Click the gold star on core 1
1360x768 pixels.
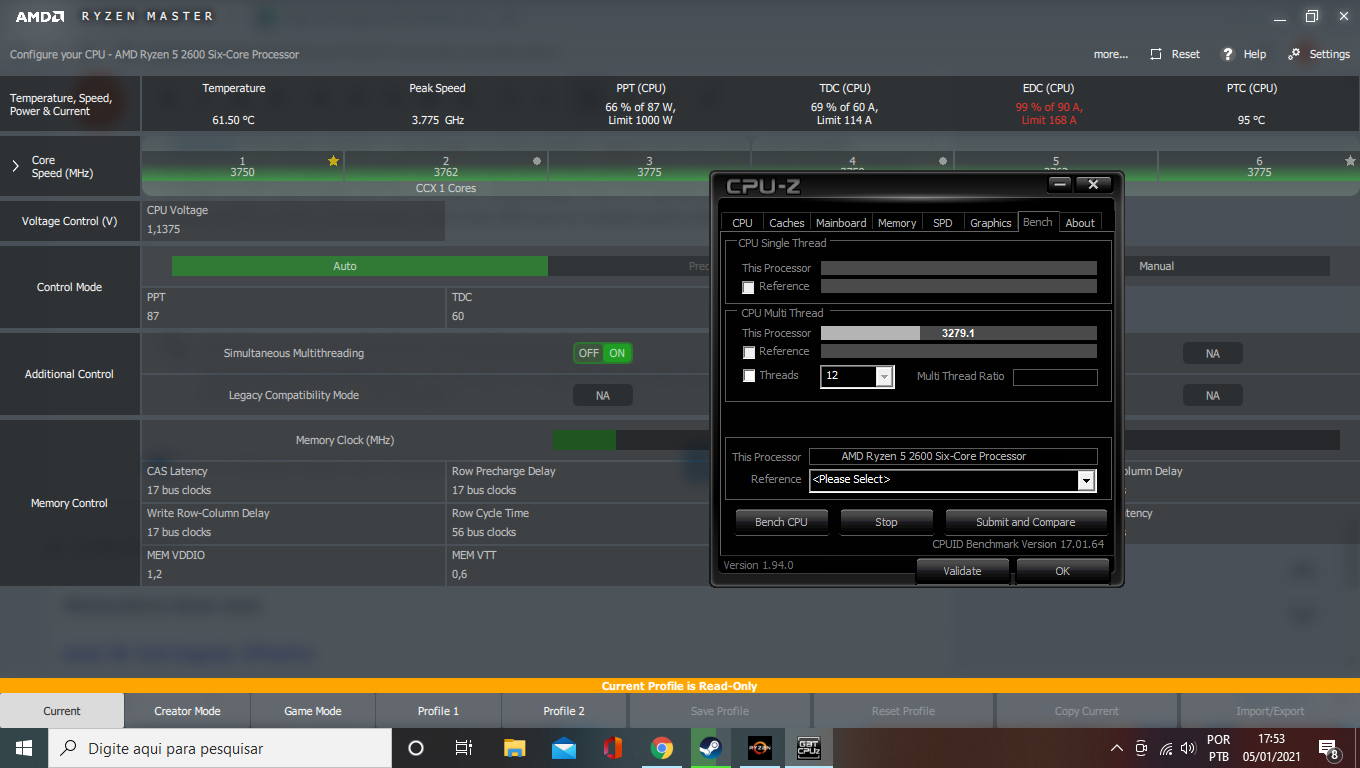[333, 161]
